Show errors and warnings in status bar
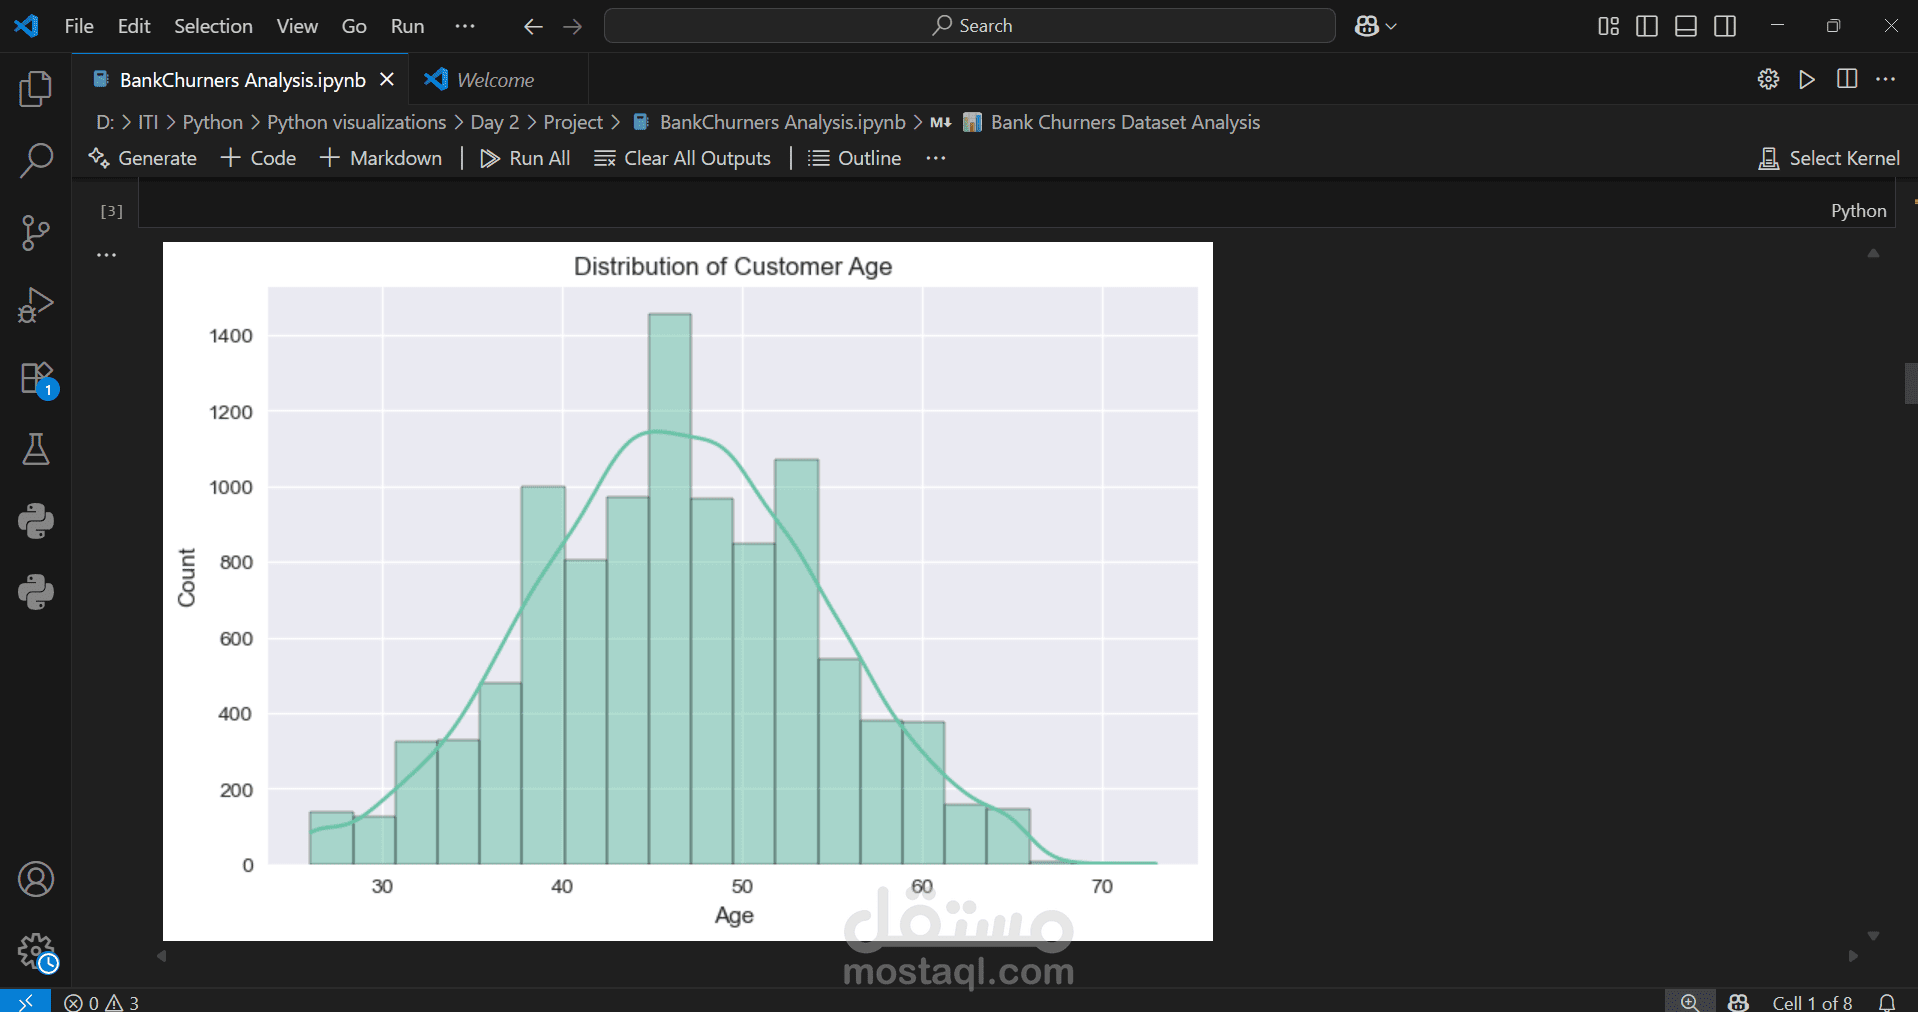Screen dimensions: 1918x1012 pyautogui.click(x=101, y=1002)
